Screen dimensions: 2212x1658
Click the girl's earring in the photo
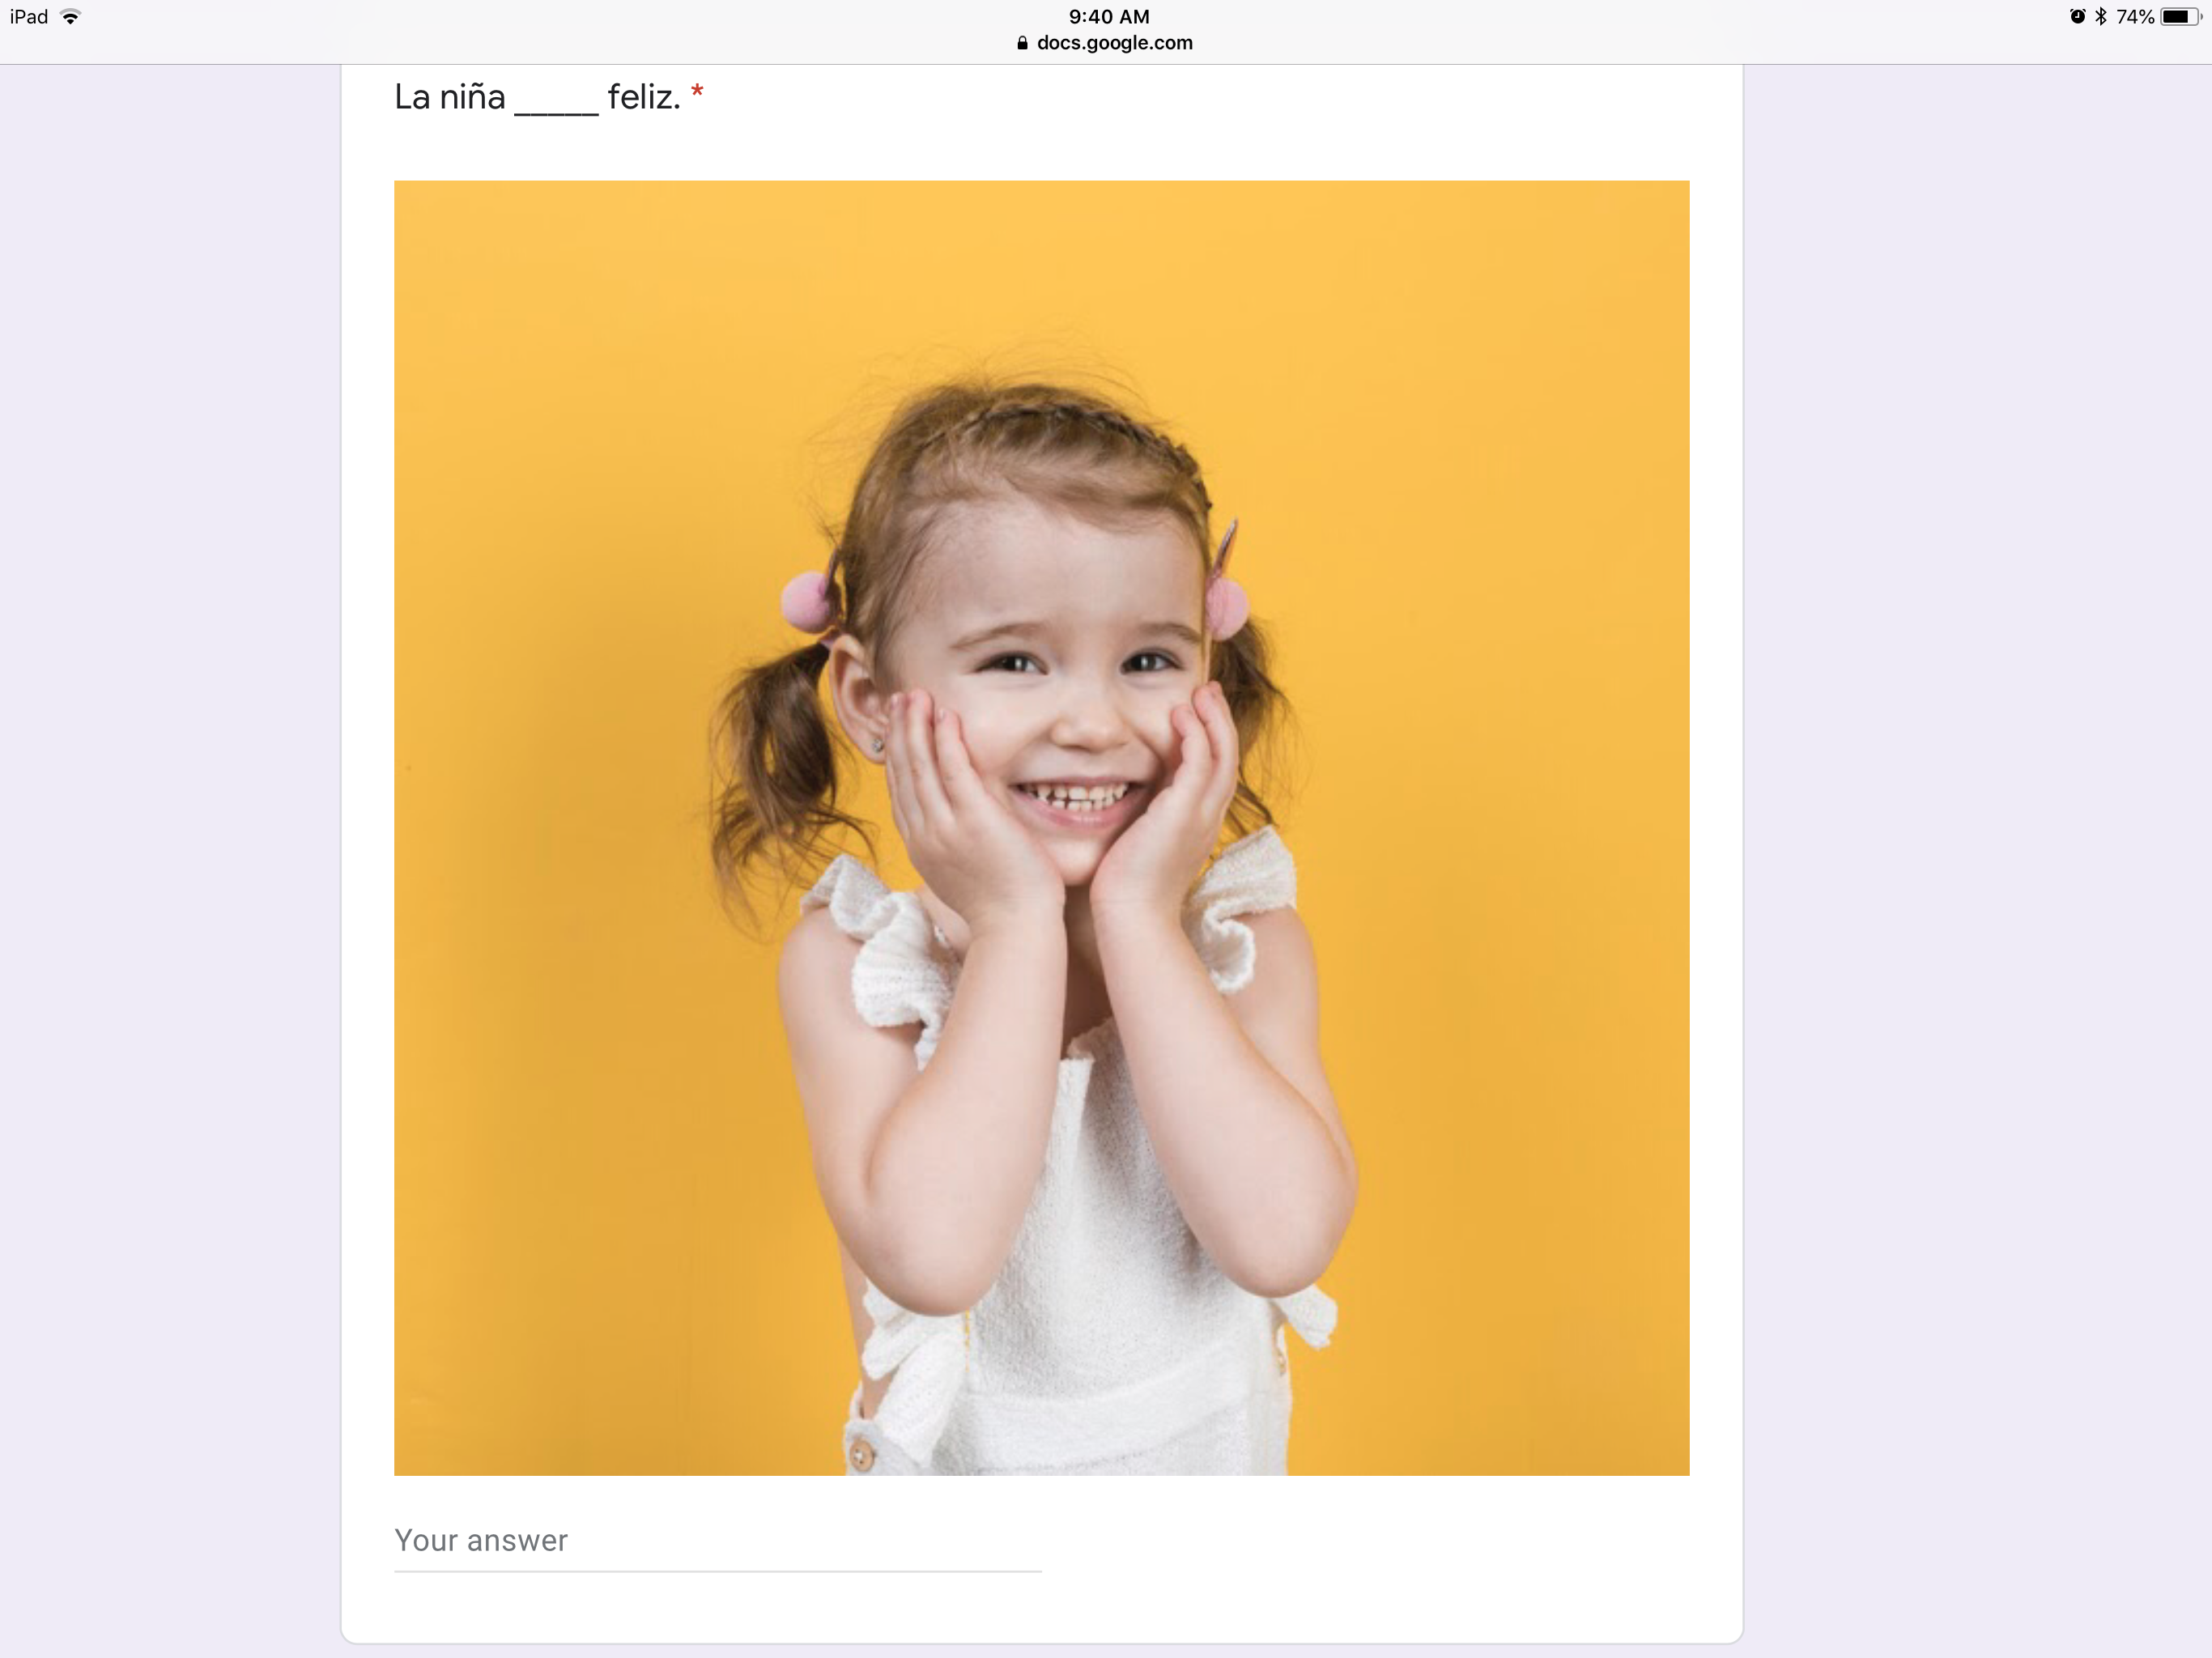tap(877, 744)
